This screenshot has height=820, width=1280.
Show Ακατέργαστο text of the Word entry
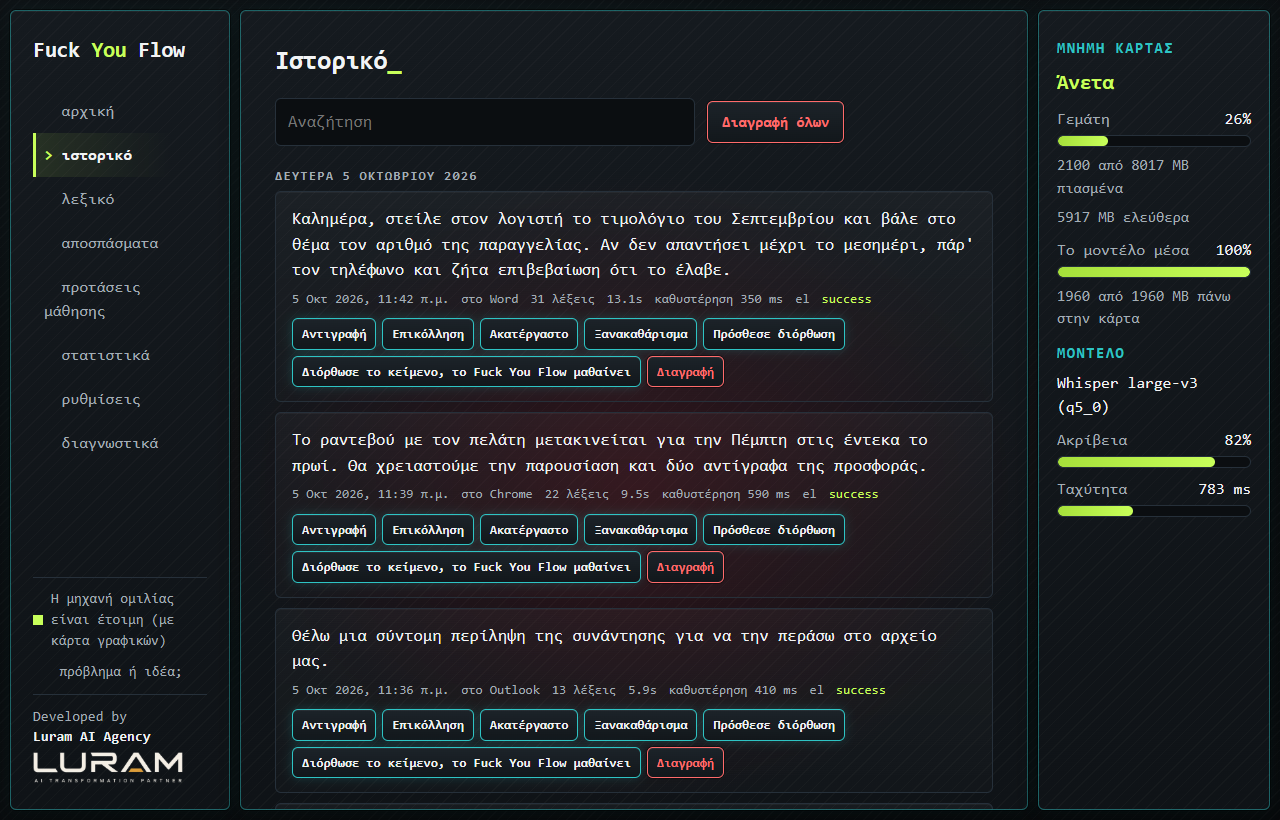coord(529,334)
